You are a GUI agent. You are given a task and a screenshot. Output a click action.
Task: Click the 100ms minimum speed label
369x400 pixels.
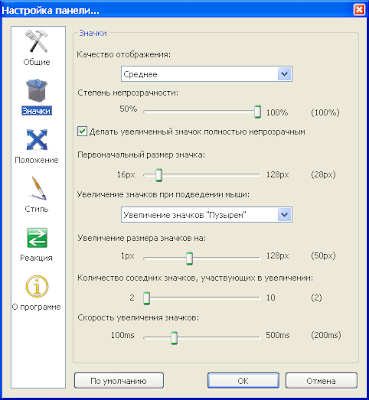coord(122,335)
